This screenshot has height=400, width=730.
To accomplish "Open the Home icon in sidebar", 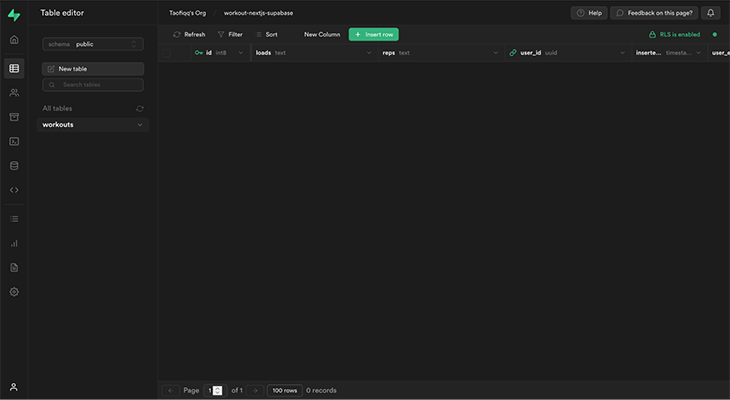I will pyautogui.click(x=14, y=40).
